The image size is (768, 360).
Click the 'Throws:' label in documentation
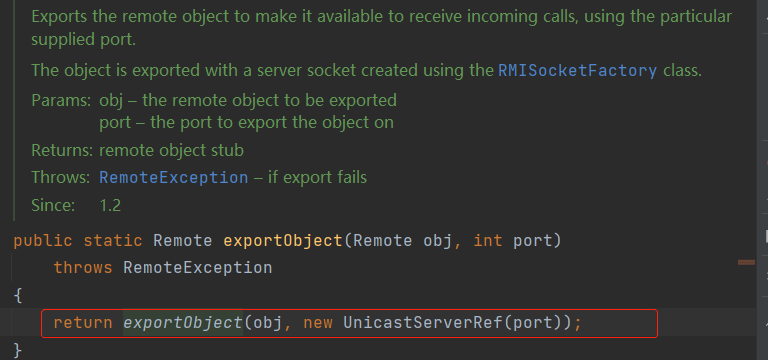click(61, 177)
